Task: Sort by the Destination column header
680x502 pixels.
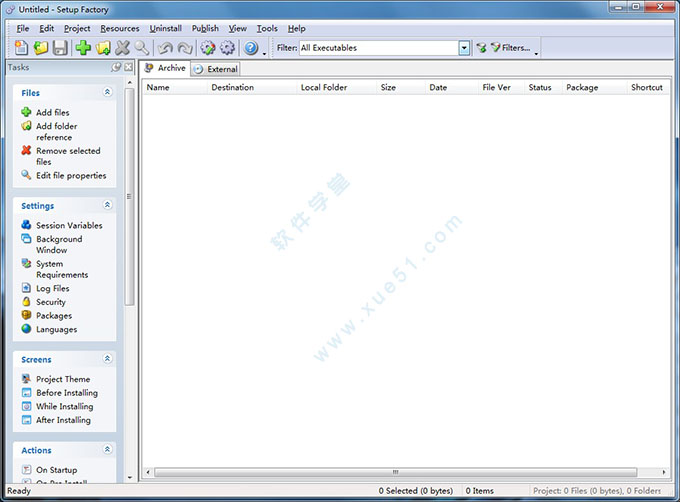Action: (x=252, y=88)
